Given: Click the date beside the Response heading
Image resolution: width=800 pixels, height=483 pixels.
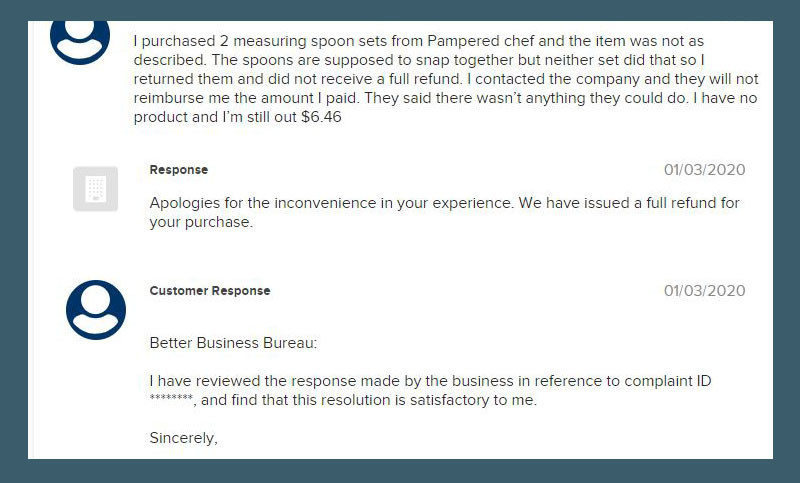Looking at the screenshot, I should [x=704, y=170].
